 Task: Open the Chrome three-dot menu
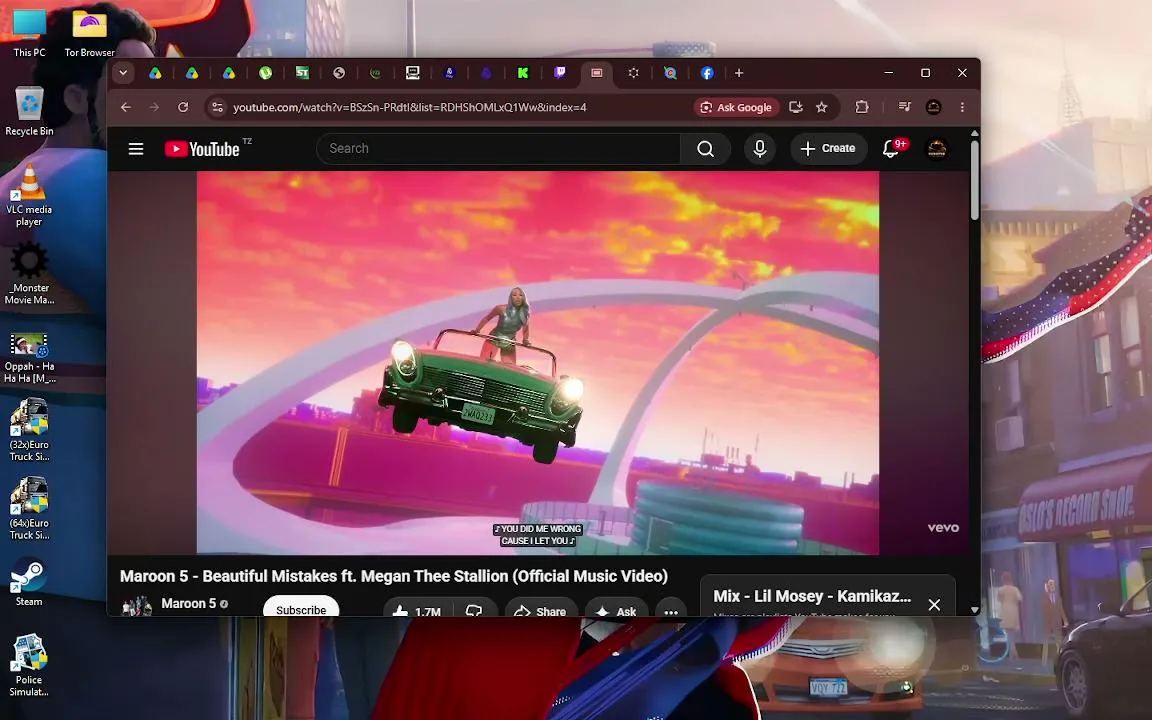pos(962,107)
